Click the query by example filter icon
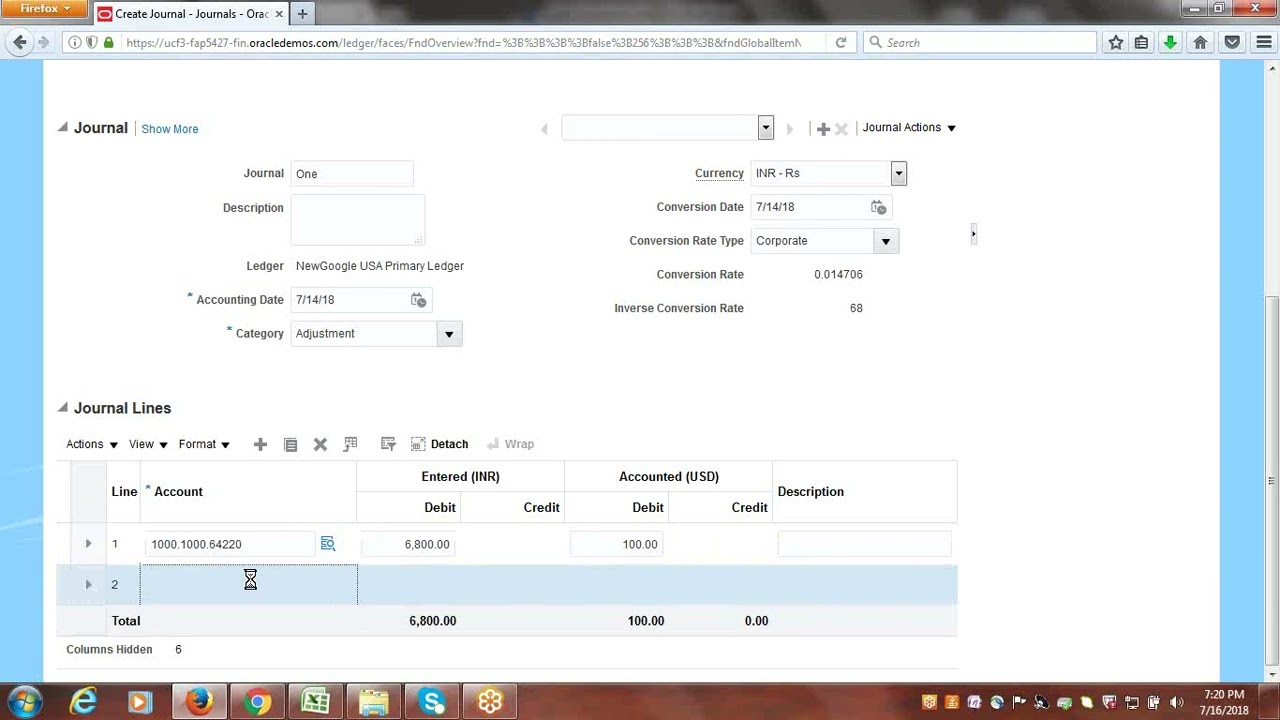Image resolution: width=1280 pixels, height=720 pixels. click(x=388, y=444)
